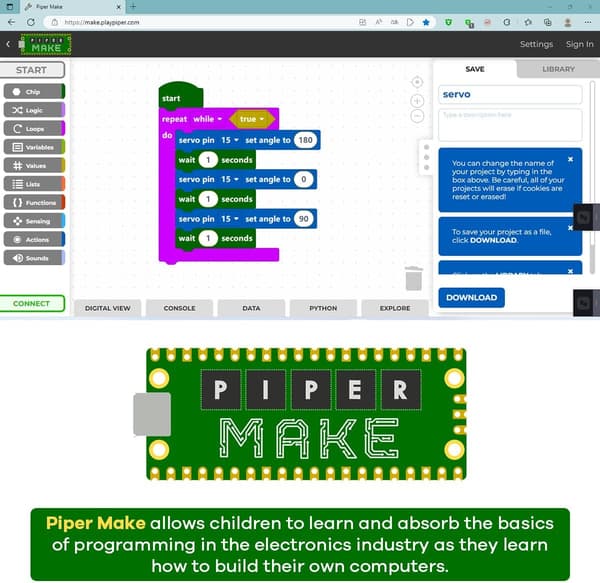600x583 pixels.
Task: Open the true boolean value dropdown
Action: pos(252,119)
